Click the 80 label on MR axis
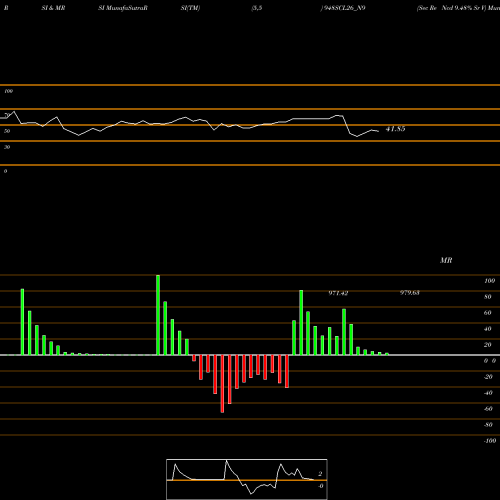Screen dimensions: 500x500 pyautogui.click(x=487, y=297)
